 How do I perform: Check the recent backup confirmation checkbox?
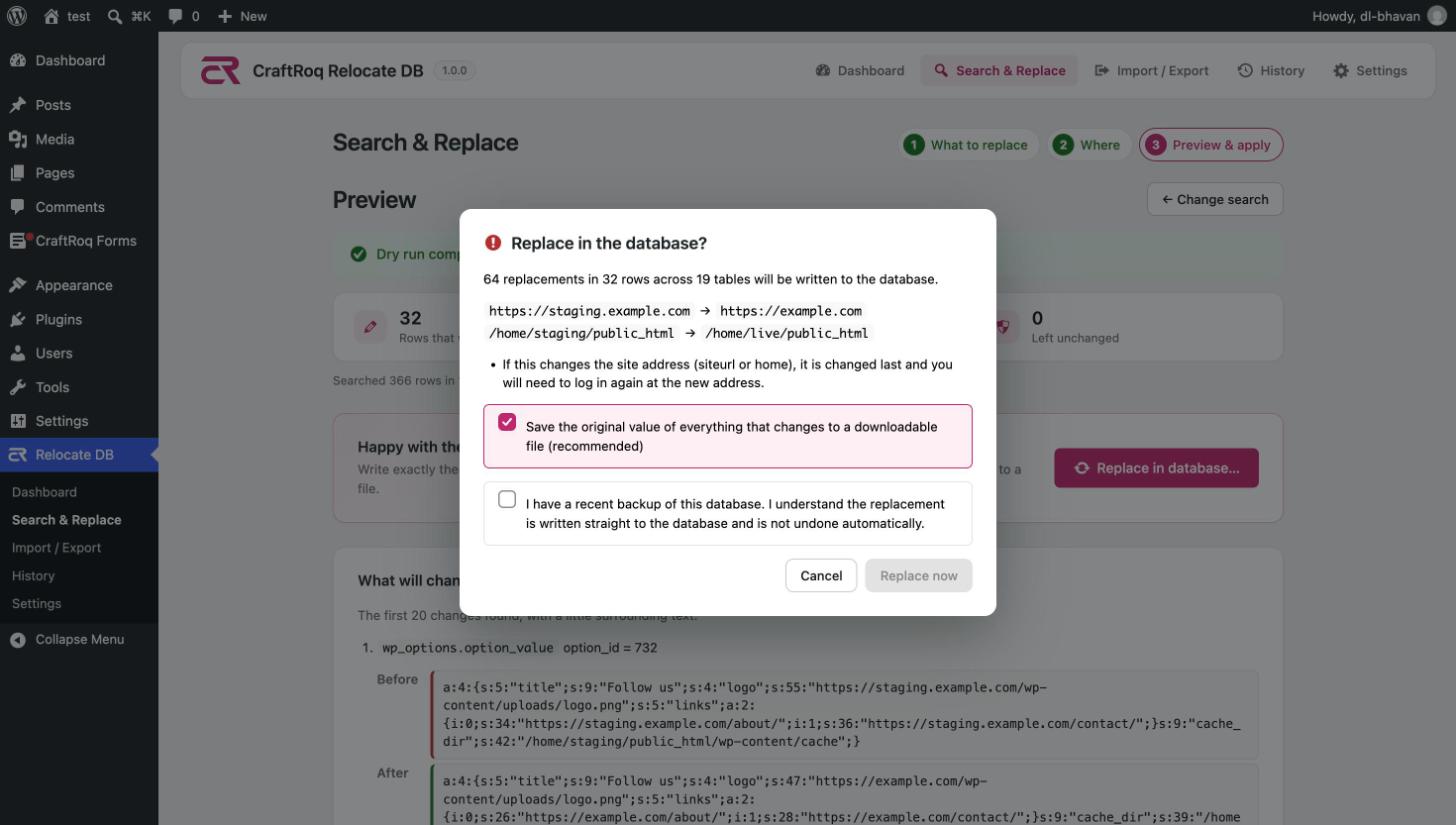507,499
